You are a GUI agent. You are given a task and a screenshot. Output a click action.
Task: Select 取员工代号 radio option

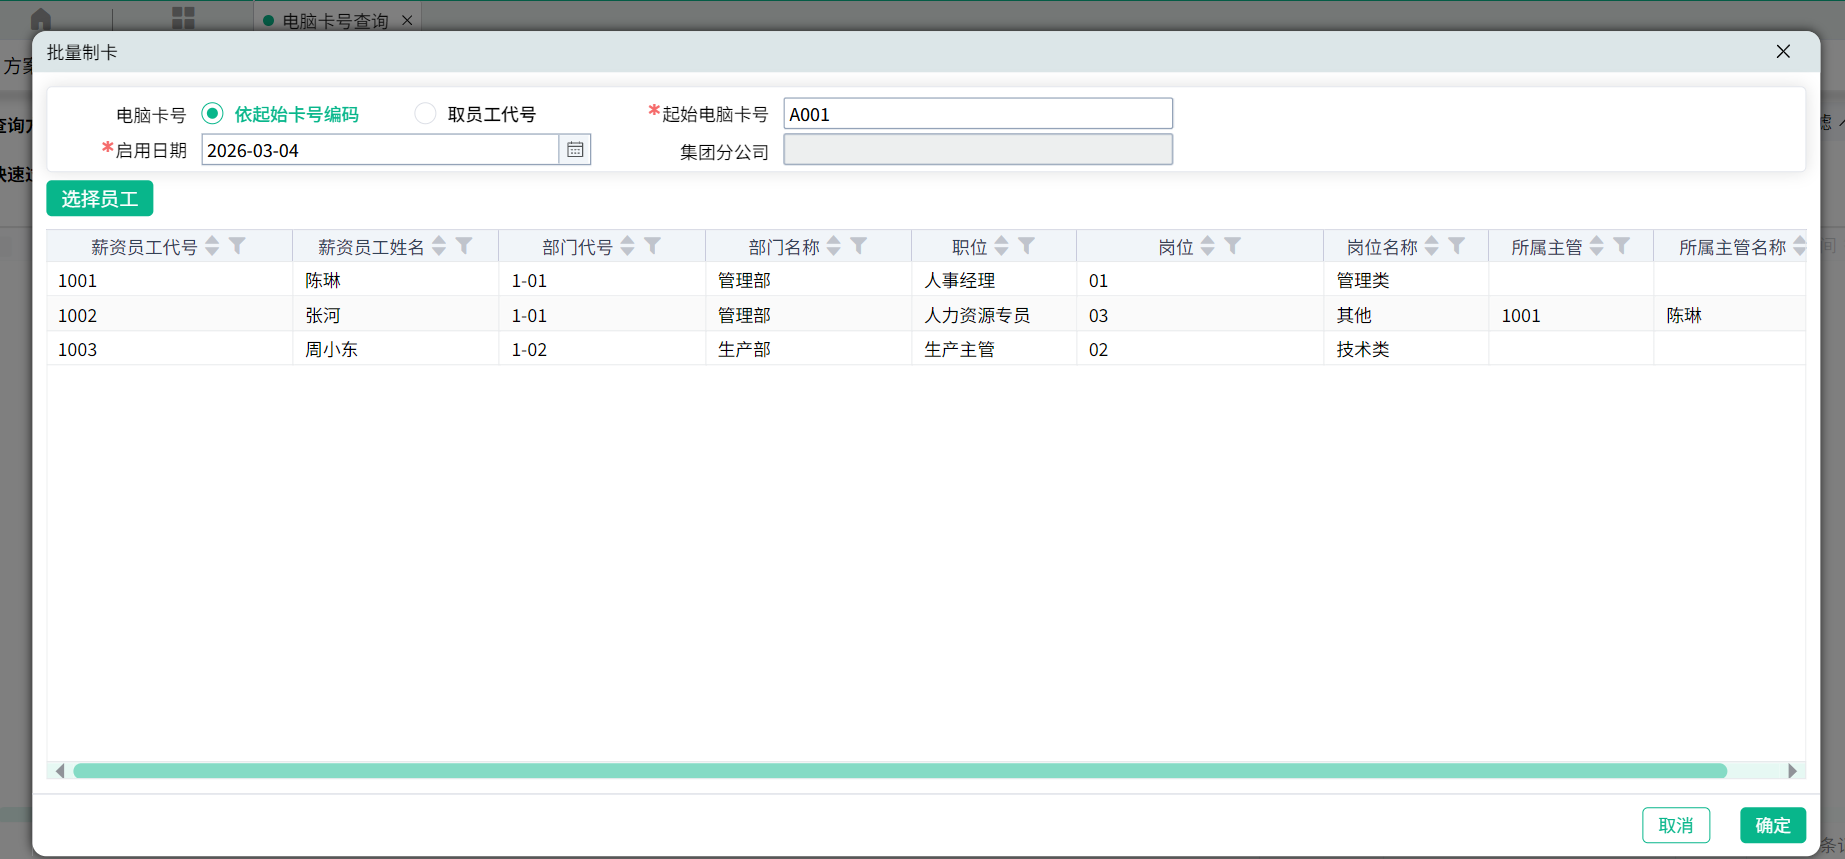point(425,114)
